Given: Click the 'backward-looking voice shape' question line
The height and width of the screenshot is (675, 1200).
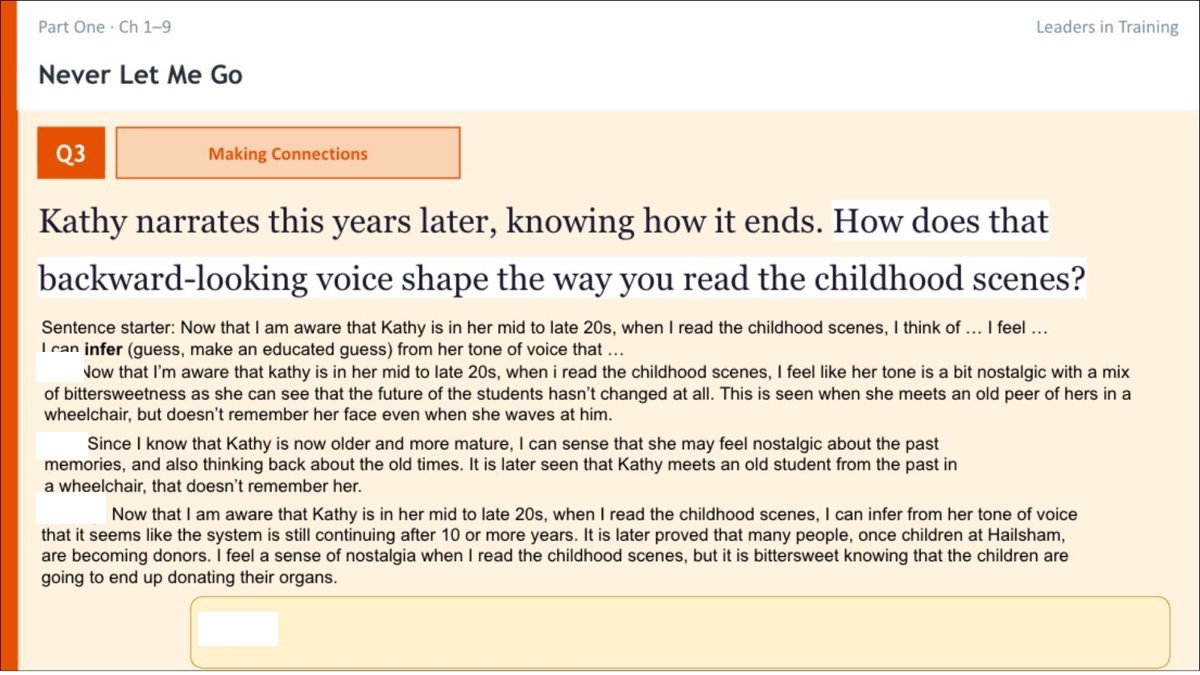Looking at the screenshot, I should click(562, 279).
